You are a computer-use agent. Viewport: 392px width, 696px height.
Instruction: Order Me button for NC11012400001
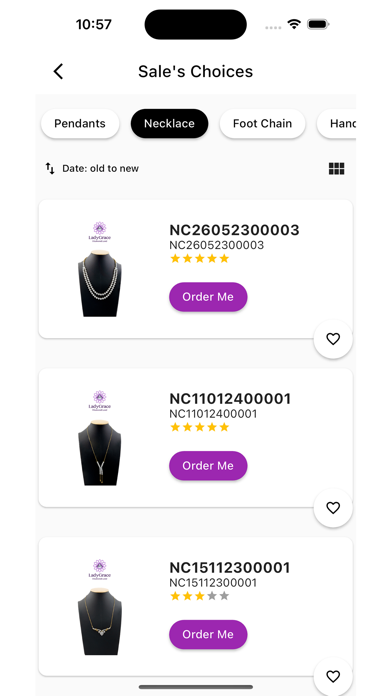pyautogui.click(x=208, y=466)
